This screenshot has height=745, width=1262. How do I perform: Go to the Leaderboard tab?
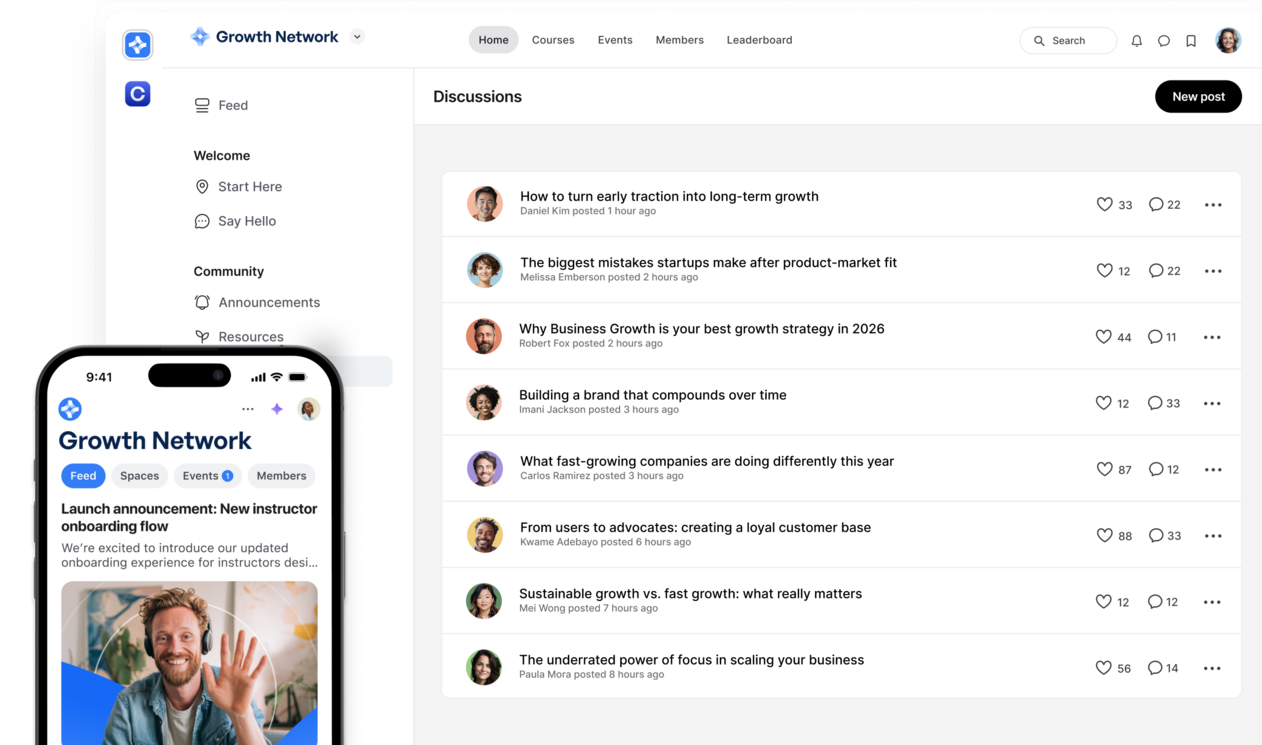coord(759,40)
